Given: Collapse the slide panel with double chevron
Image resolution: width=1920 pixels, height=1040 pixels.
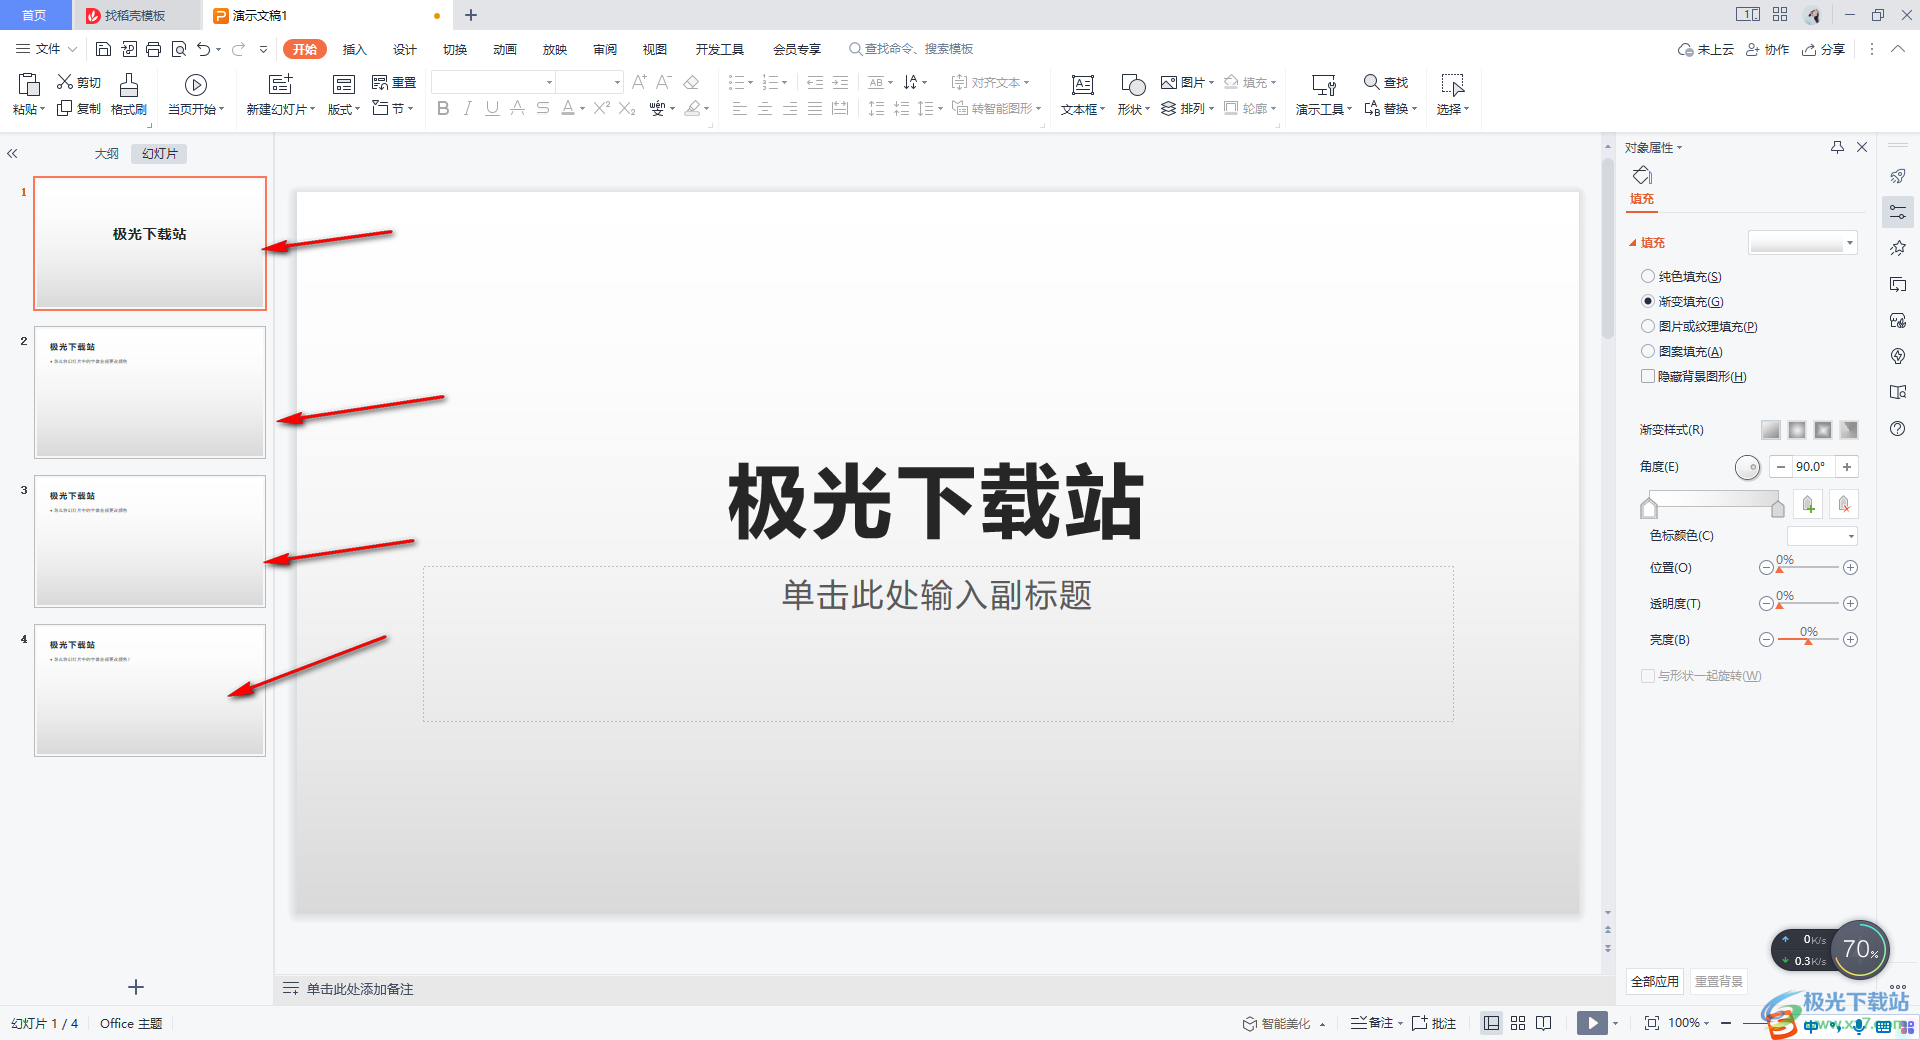Looking at the screenshot, I should click(12, 154).
